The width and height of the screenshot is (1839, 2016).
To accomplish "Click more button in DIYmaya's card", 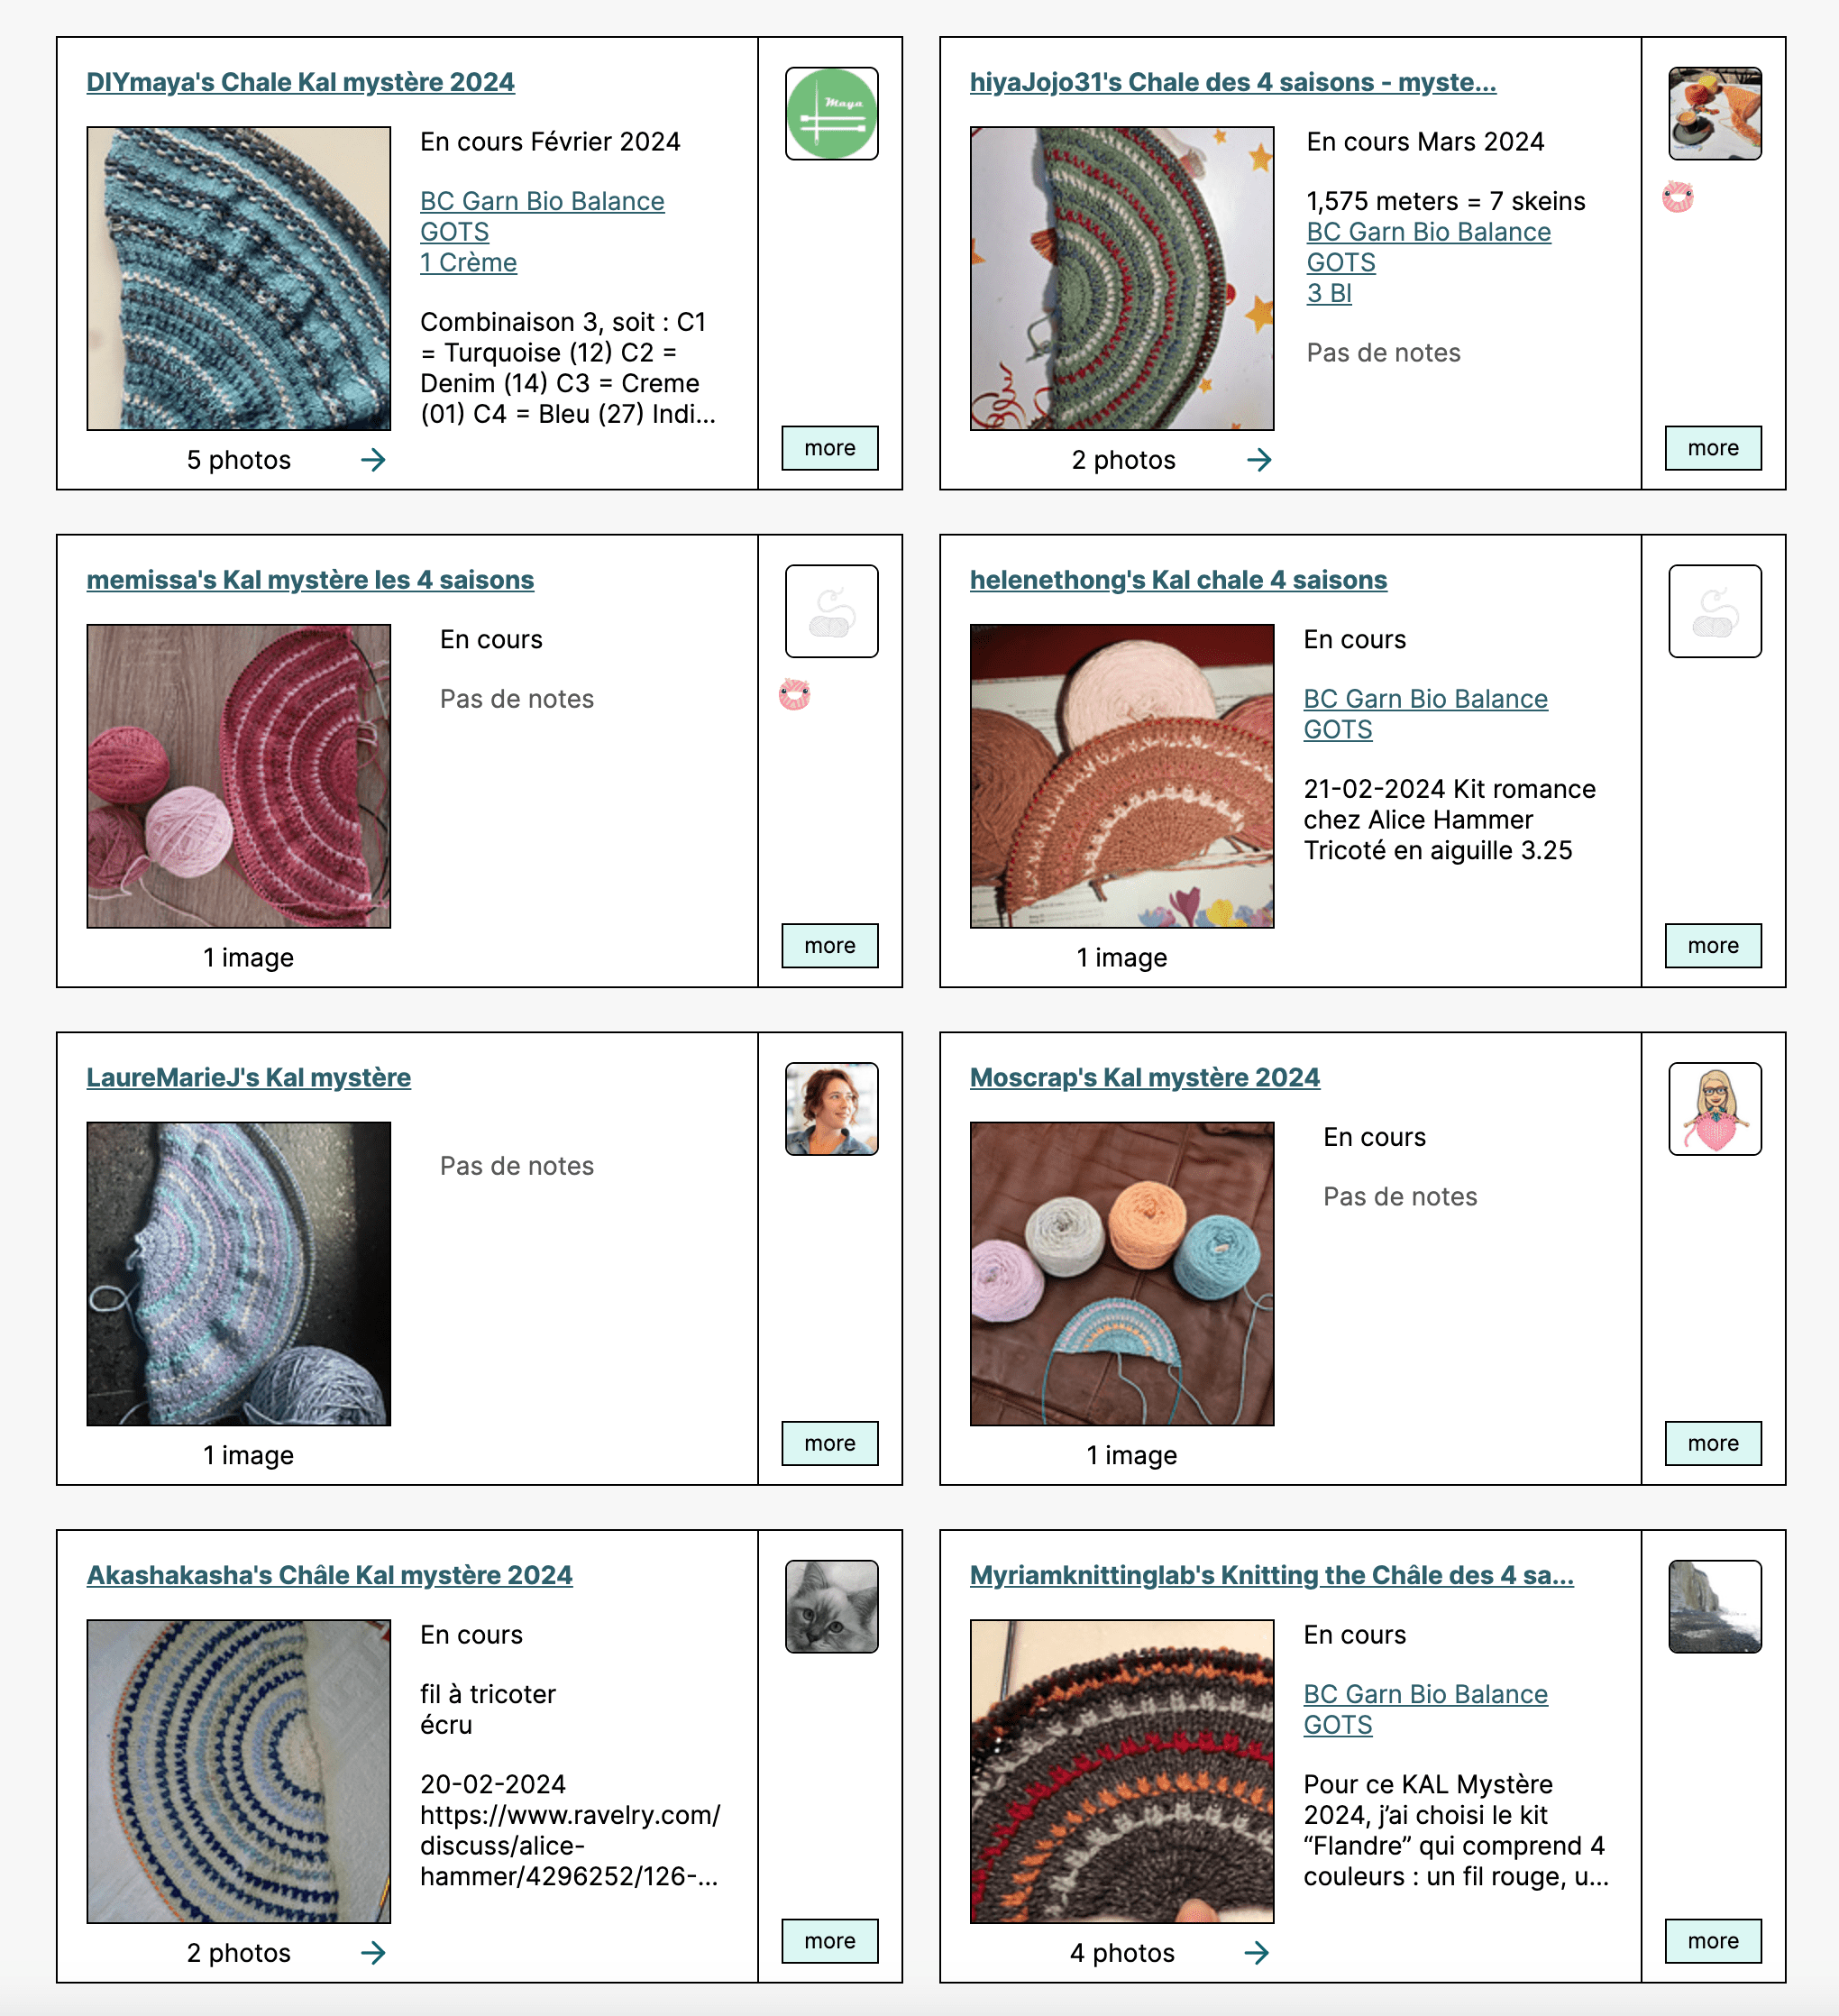I will (x=829, y=448).
